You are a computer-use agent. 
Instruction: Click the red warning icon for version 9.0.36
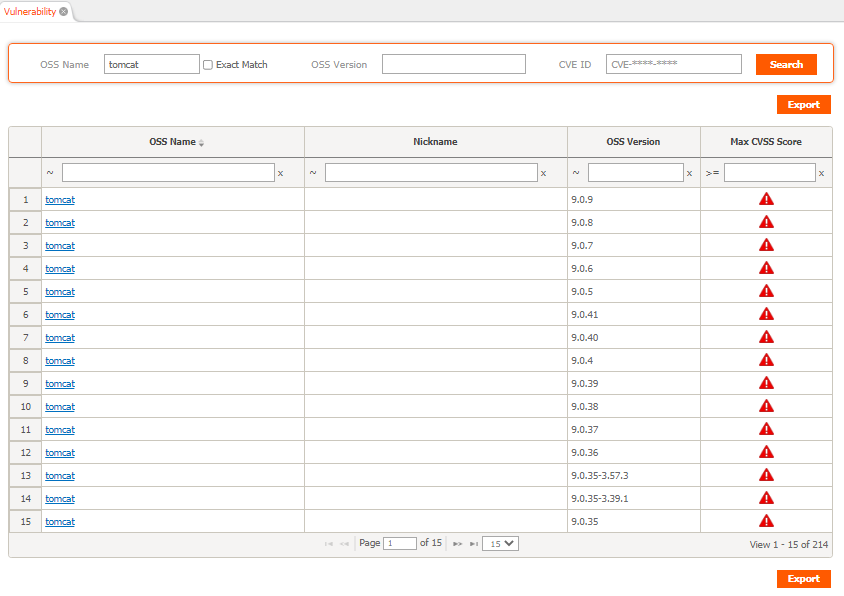click(x=766, y=452)
